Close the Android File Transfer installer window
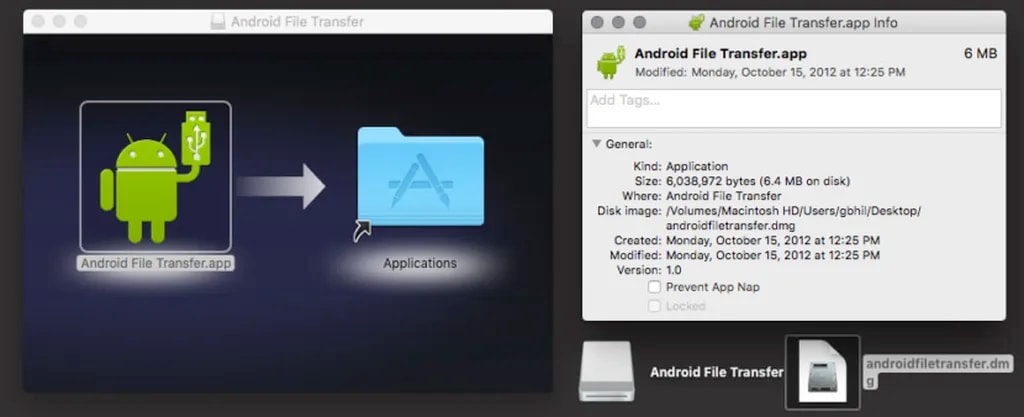The width and height of the screenshot is (1024, 417). coord(35,21)
